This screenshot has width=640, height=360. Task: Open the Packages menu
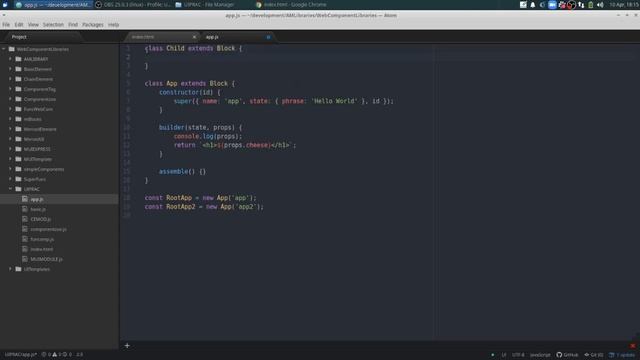93,25
